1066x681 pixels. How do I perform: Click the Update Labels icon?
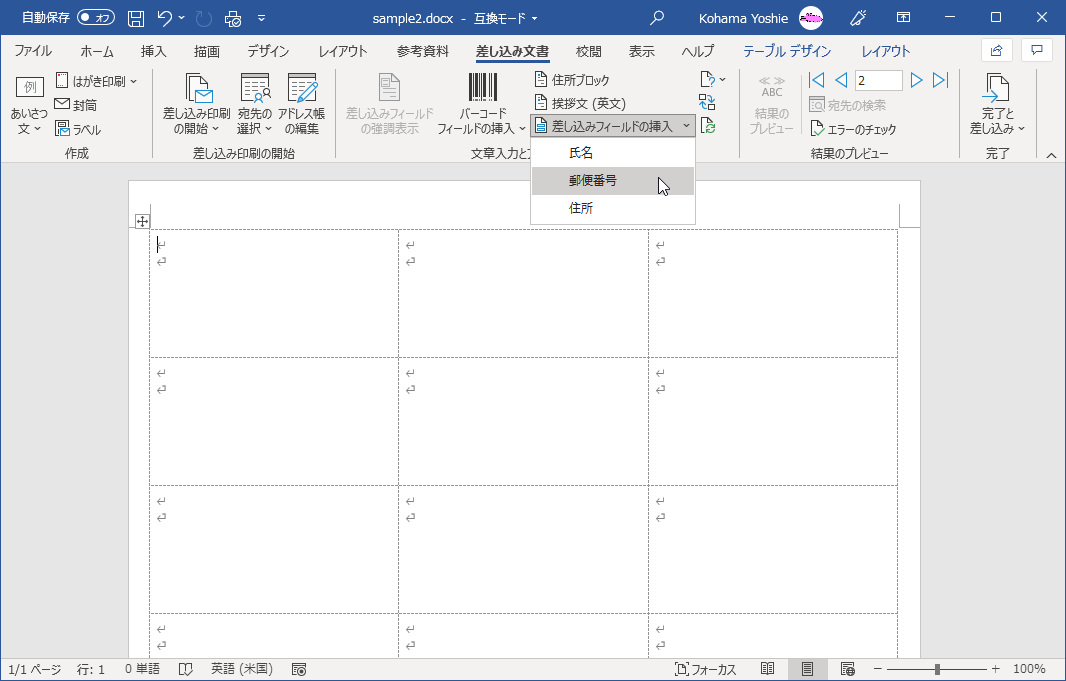coord(708,126)
